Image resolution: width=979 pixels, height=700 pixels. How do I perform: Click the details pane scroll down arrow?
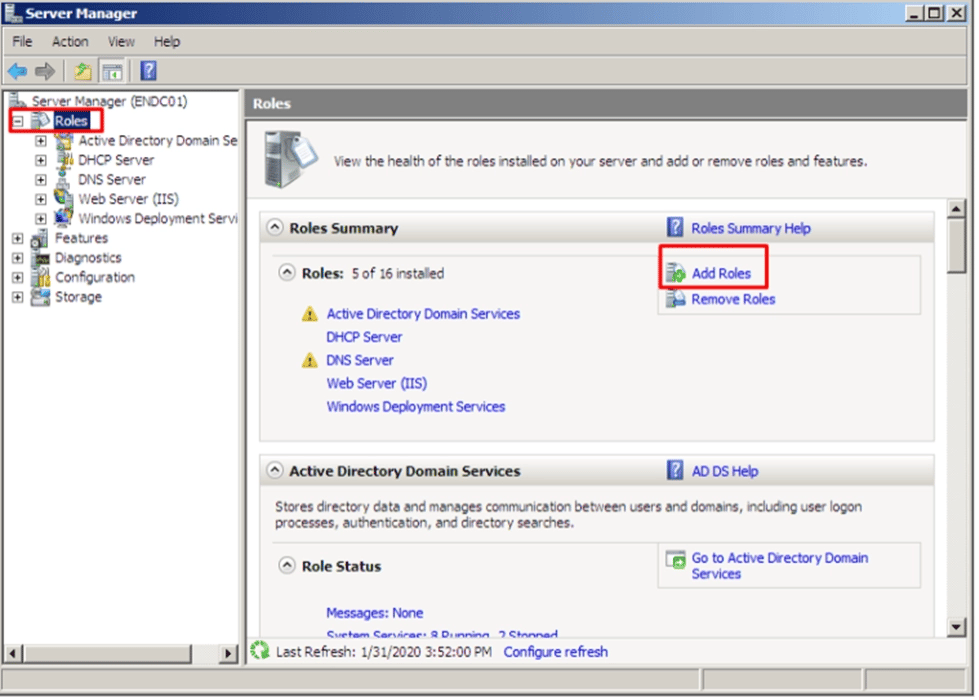956,627
